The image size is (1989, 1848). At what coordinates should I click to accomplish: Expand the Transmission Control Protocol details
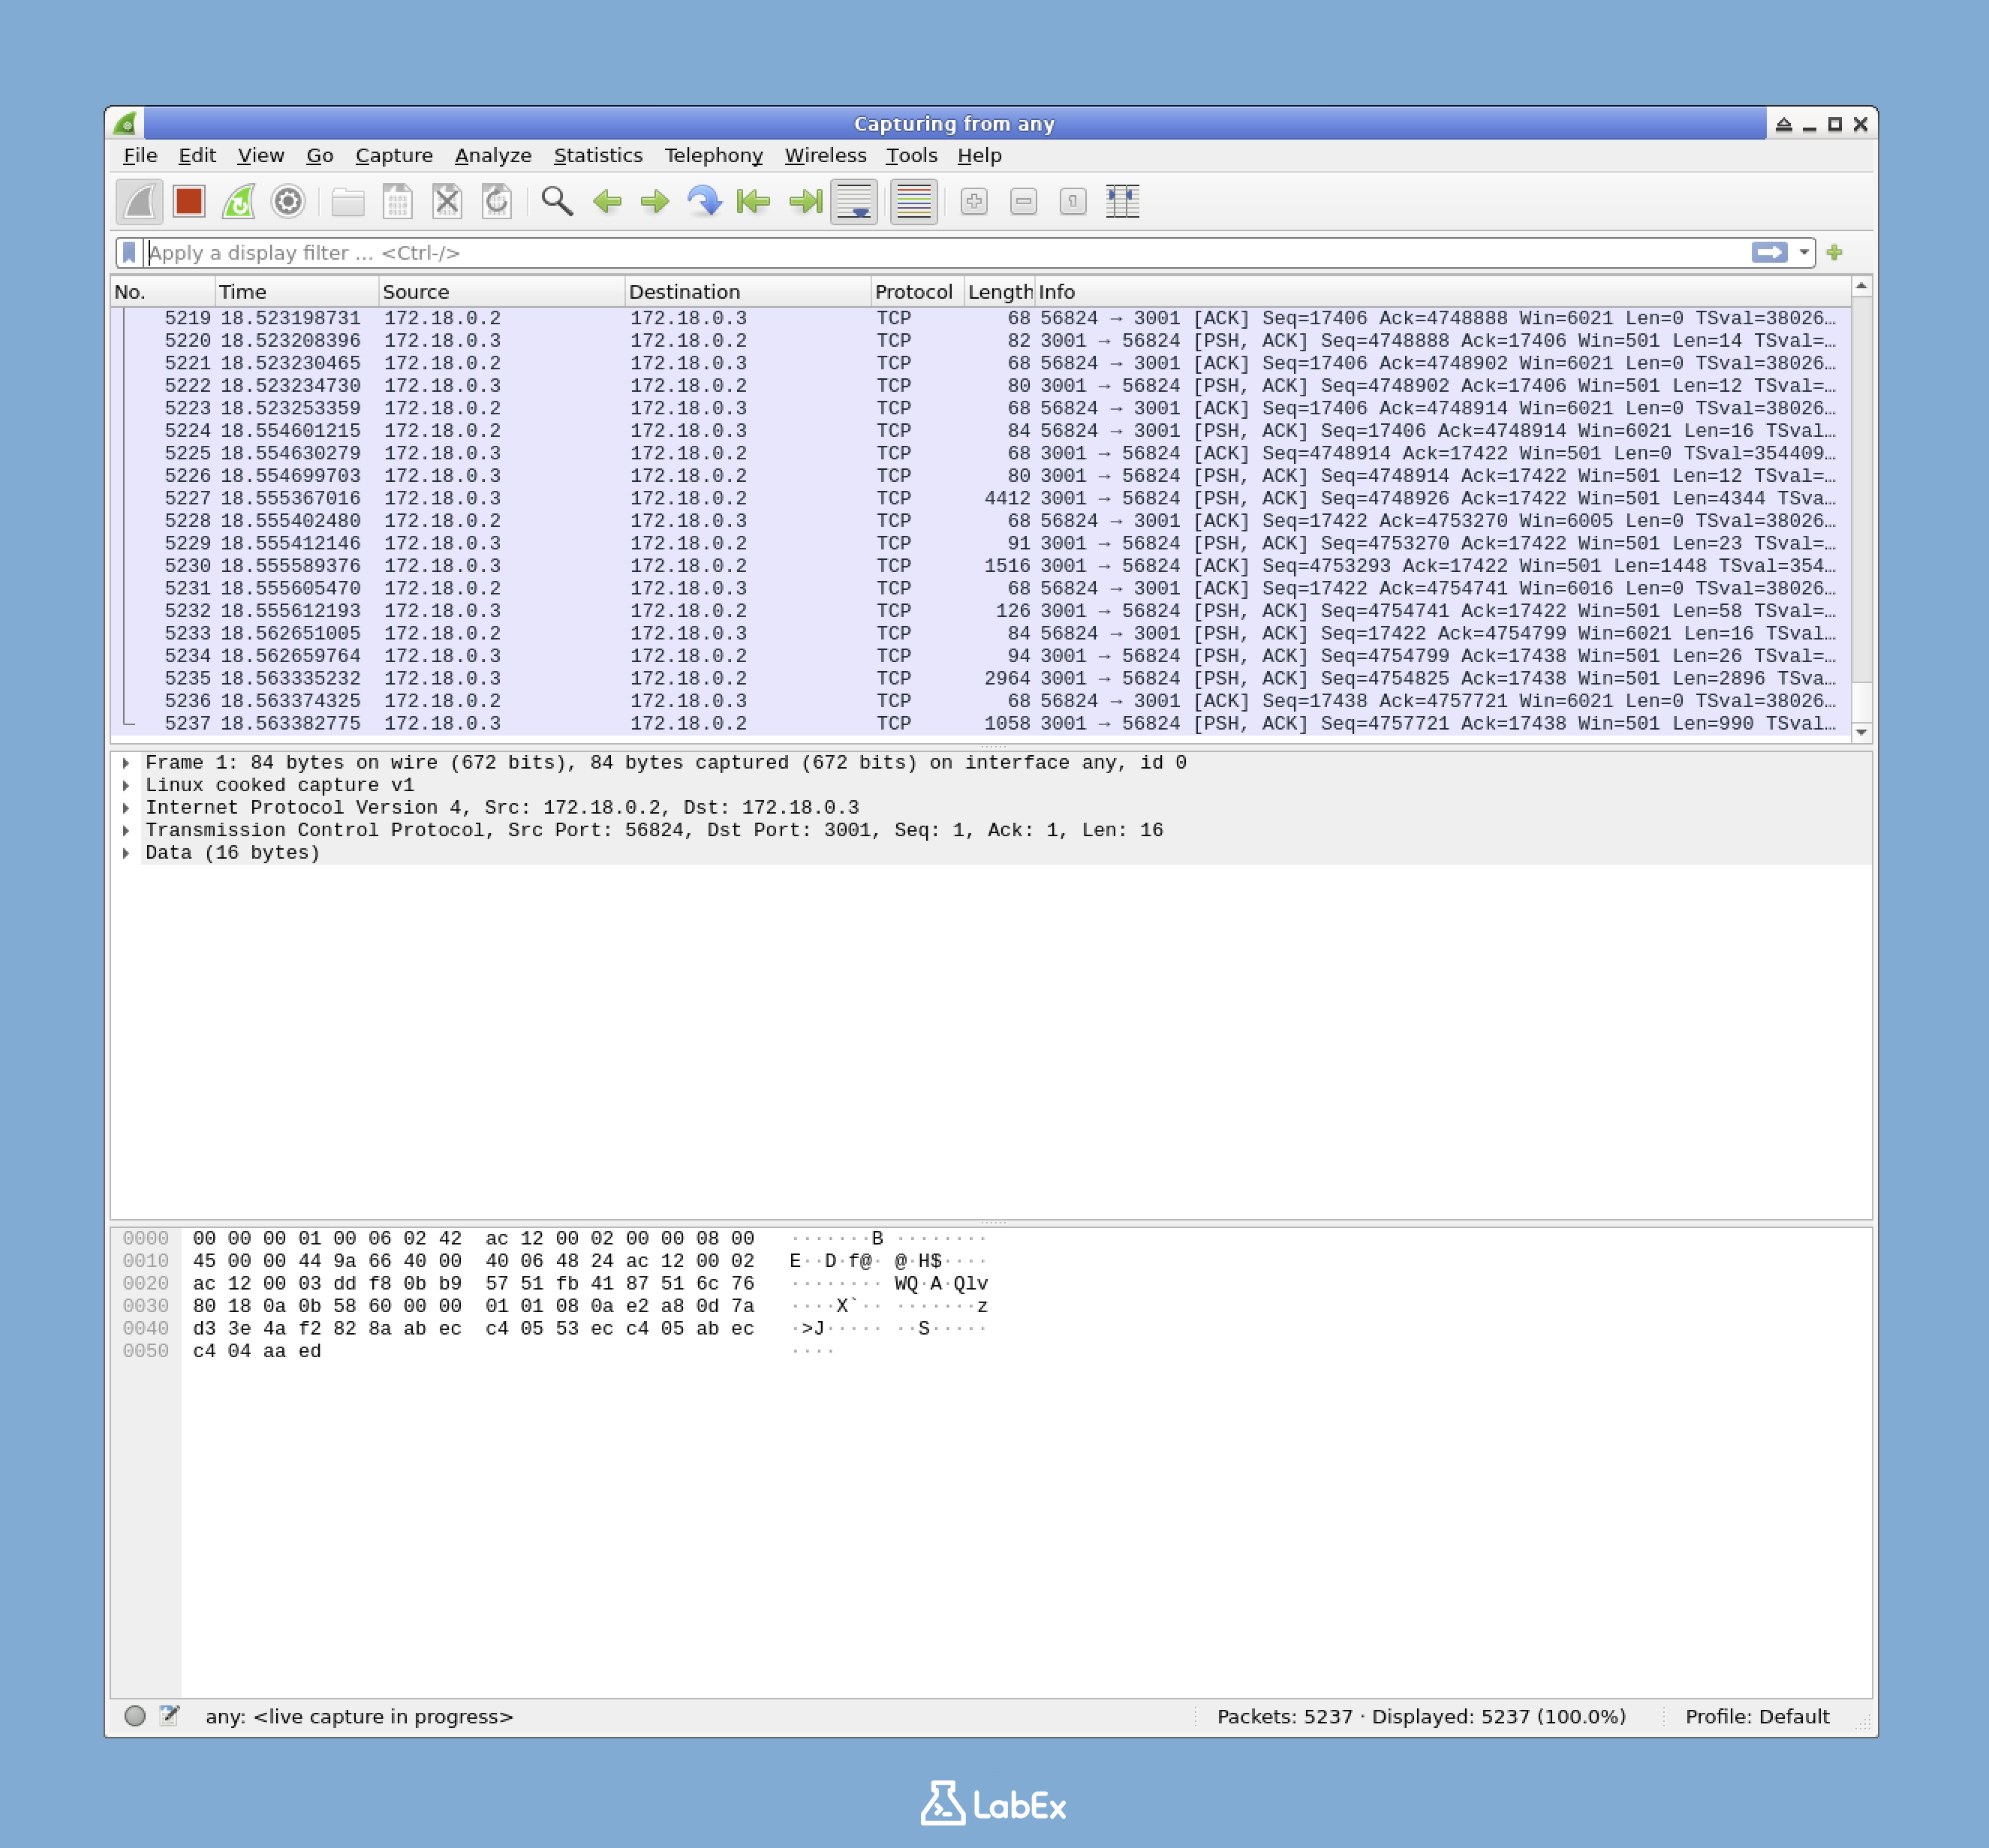pyautogui.click(x=127, y=829)
